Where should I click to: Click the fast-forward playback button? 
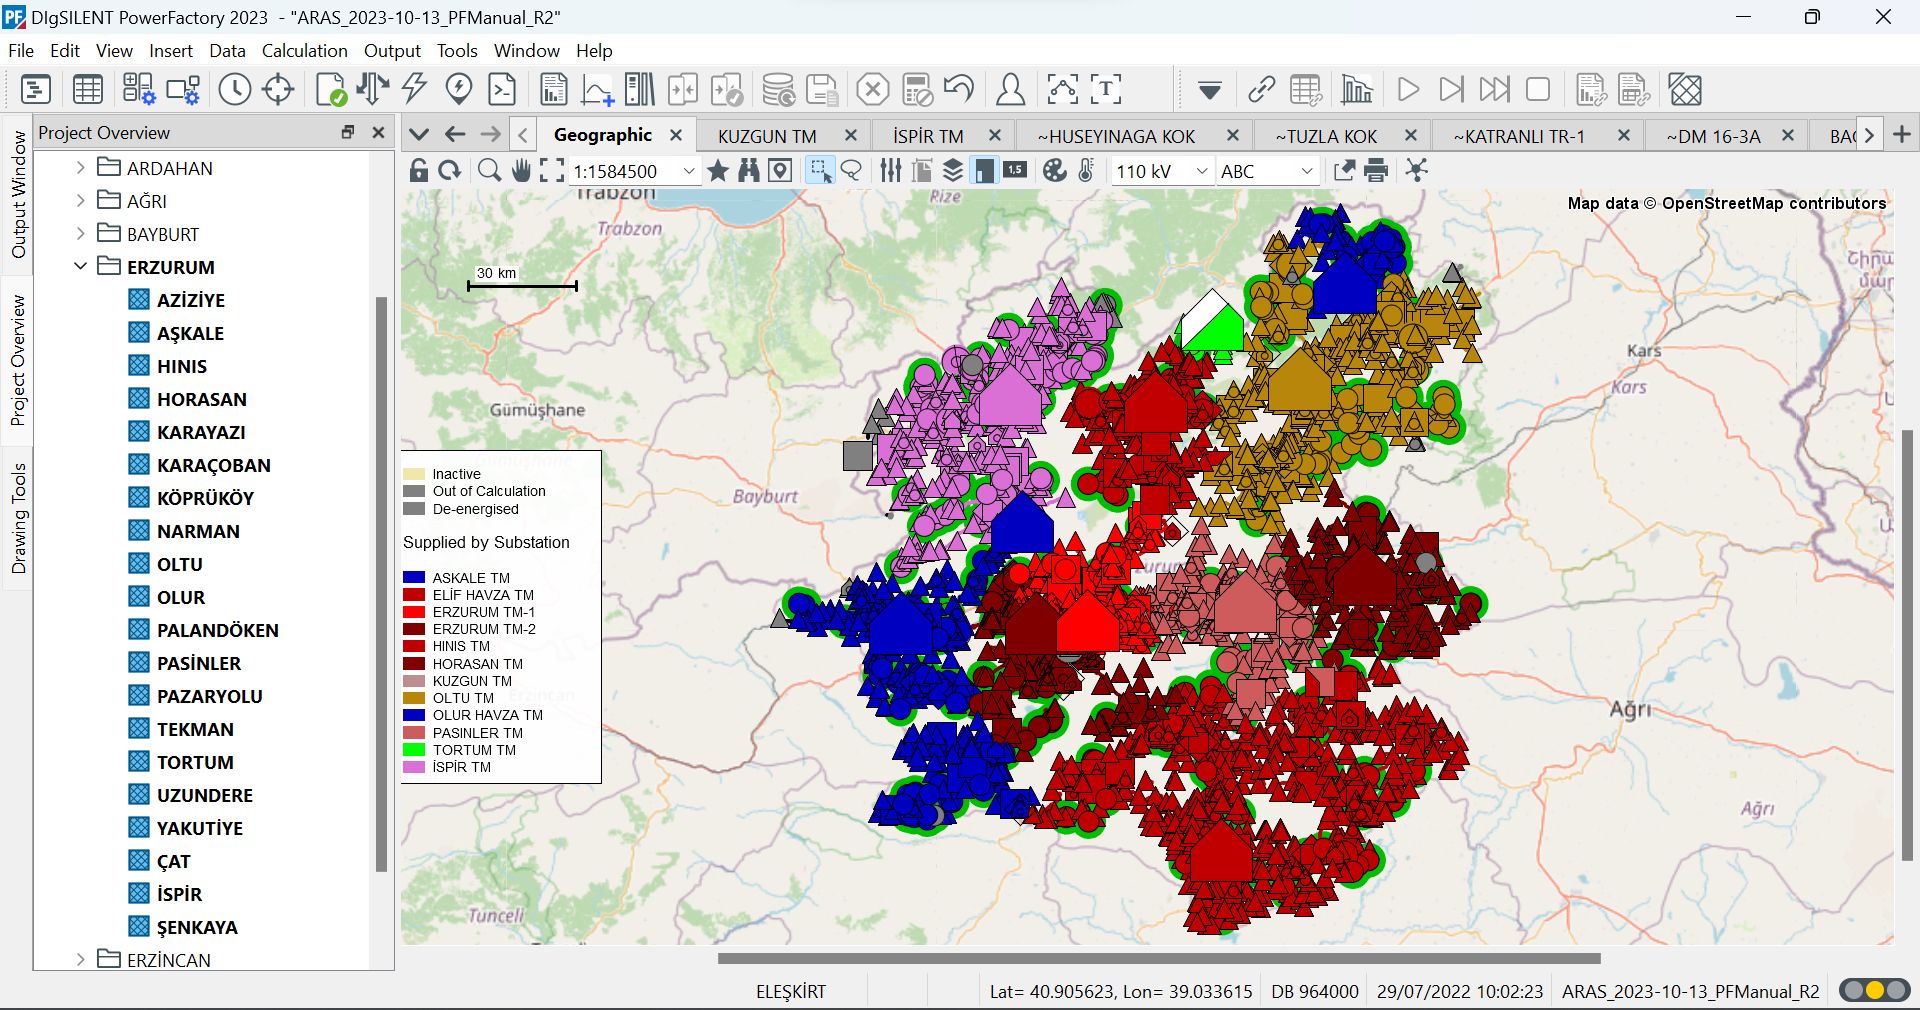(x=1495, y=90)
